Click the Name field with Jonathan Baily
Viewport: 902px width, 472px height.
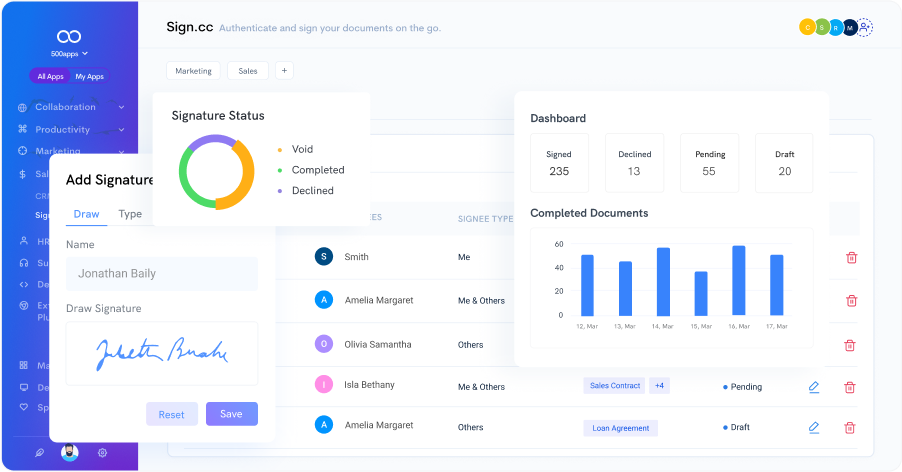tap(161, 273)
